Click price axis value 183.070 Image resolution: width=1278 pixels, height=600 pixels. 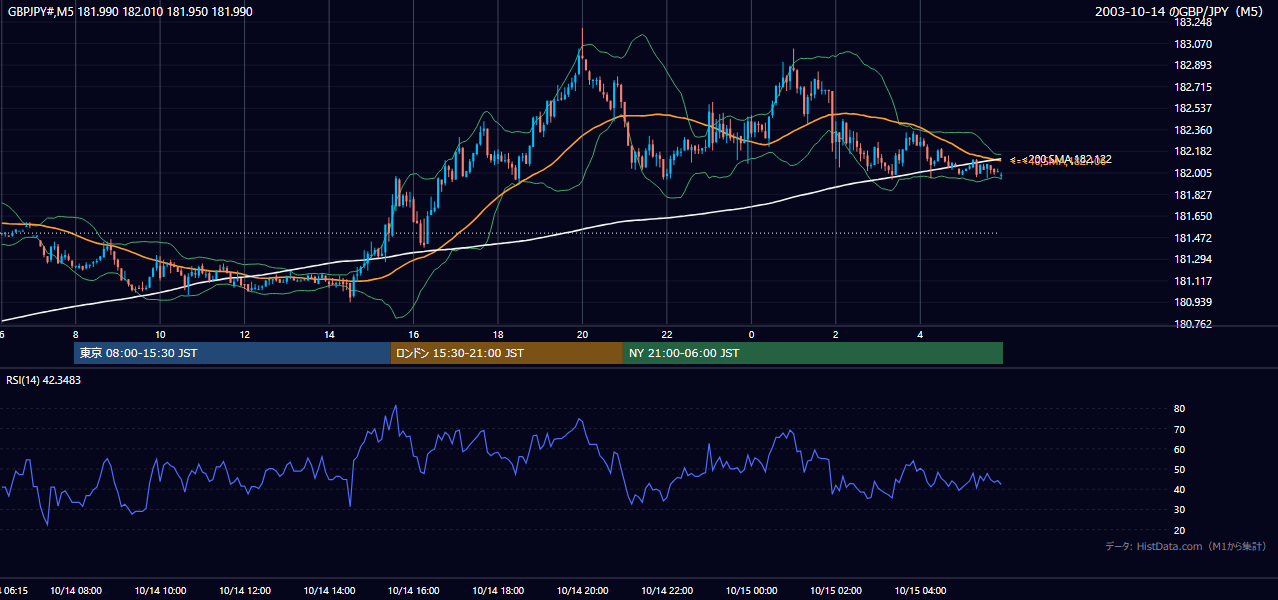coord(1194,44)
